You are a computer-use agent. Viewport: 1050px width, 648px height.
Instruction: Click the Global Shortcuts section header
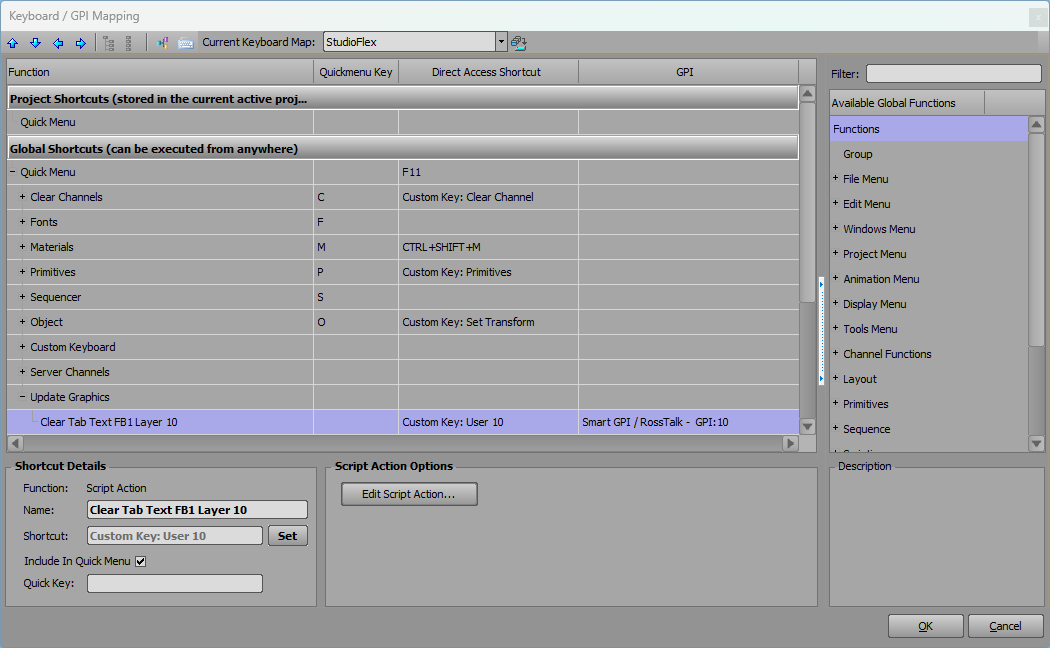tap(403, 148)
